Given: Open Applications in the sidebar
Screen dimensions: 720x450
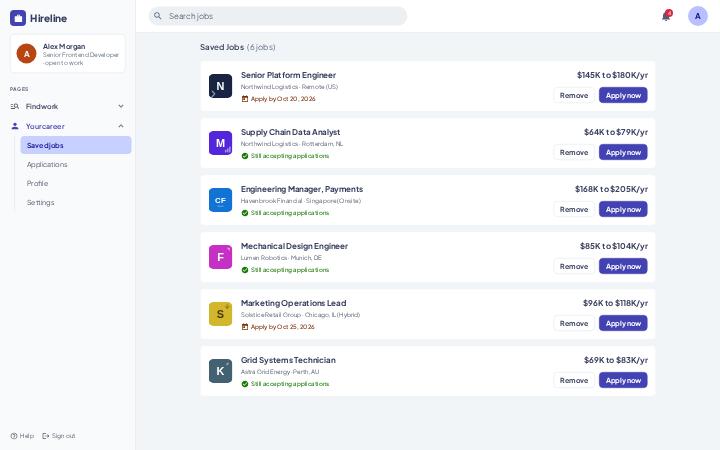Looking at the screenshot, I should (x=76, y=164).
